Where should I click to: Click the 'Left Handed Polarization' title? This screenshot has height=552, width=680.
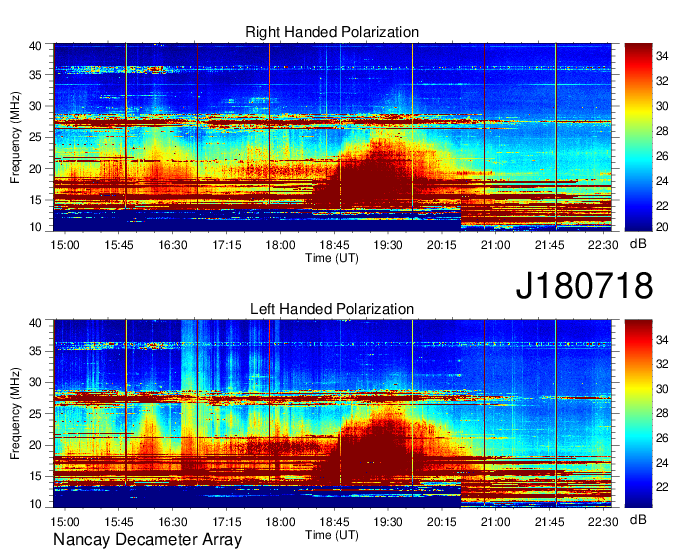tap(332, 309)
